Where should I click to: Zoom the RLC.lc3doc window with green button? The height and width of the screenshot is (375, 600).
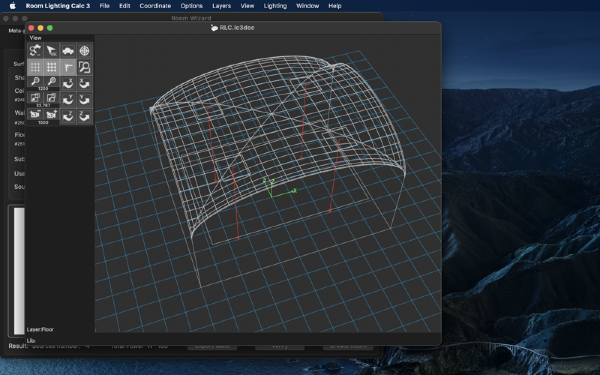tap(50, 28)
